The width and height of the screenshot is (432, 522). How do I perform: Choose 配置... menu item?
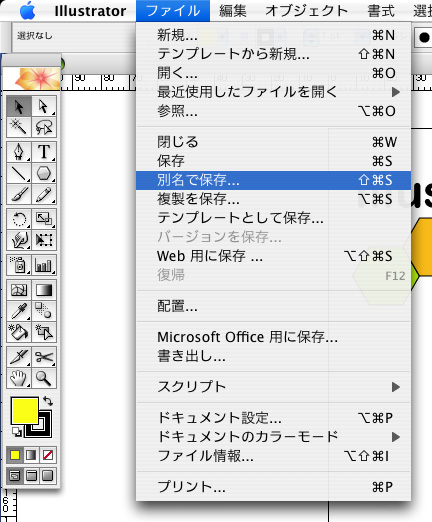point(273,306)
